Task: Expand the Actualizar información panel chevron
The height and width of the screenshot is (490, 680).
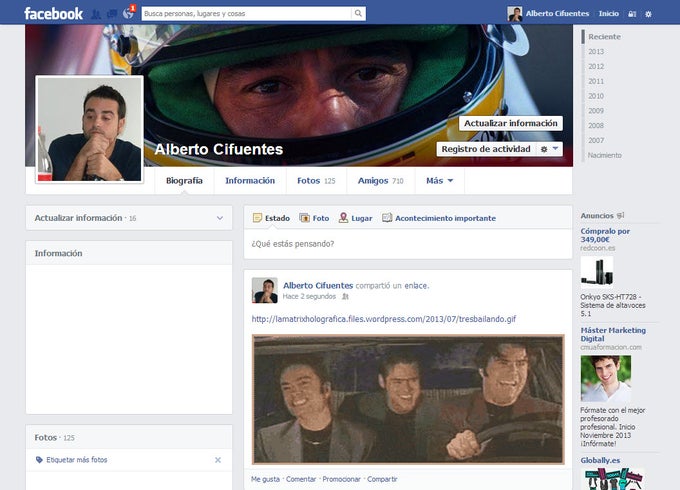Action: click(x=220, y=218)
